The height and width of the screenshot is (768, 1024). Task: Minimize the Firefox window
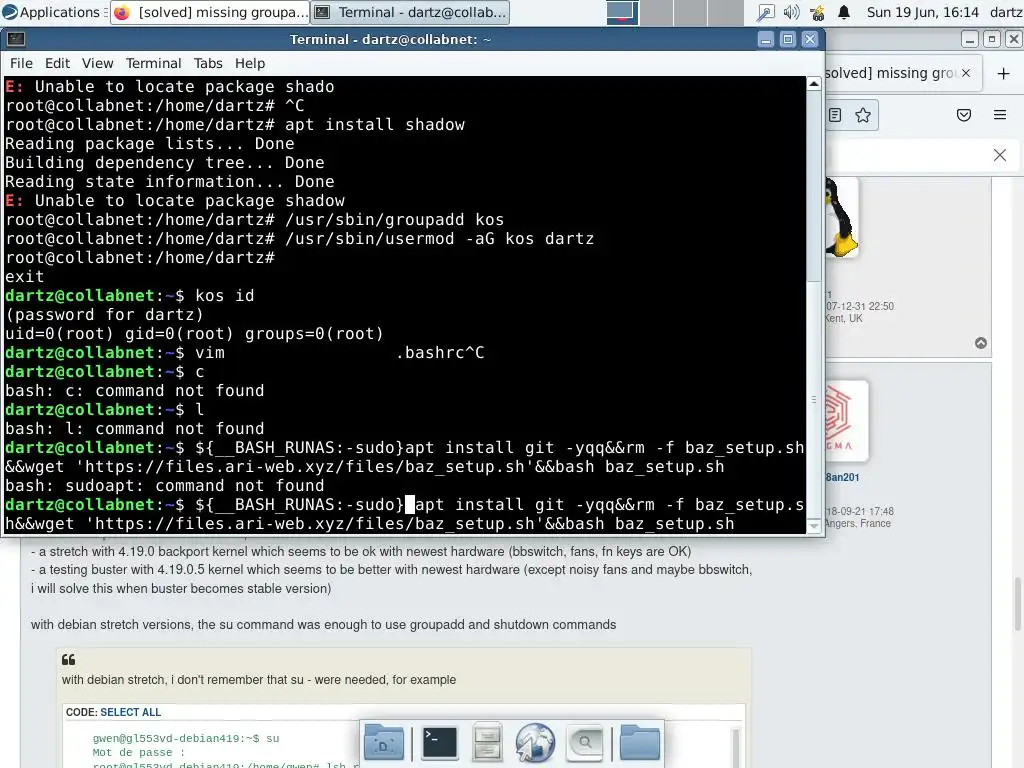[970, 39]
